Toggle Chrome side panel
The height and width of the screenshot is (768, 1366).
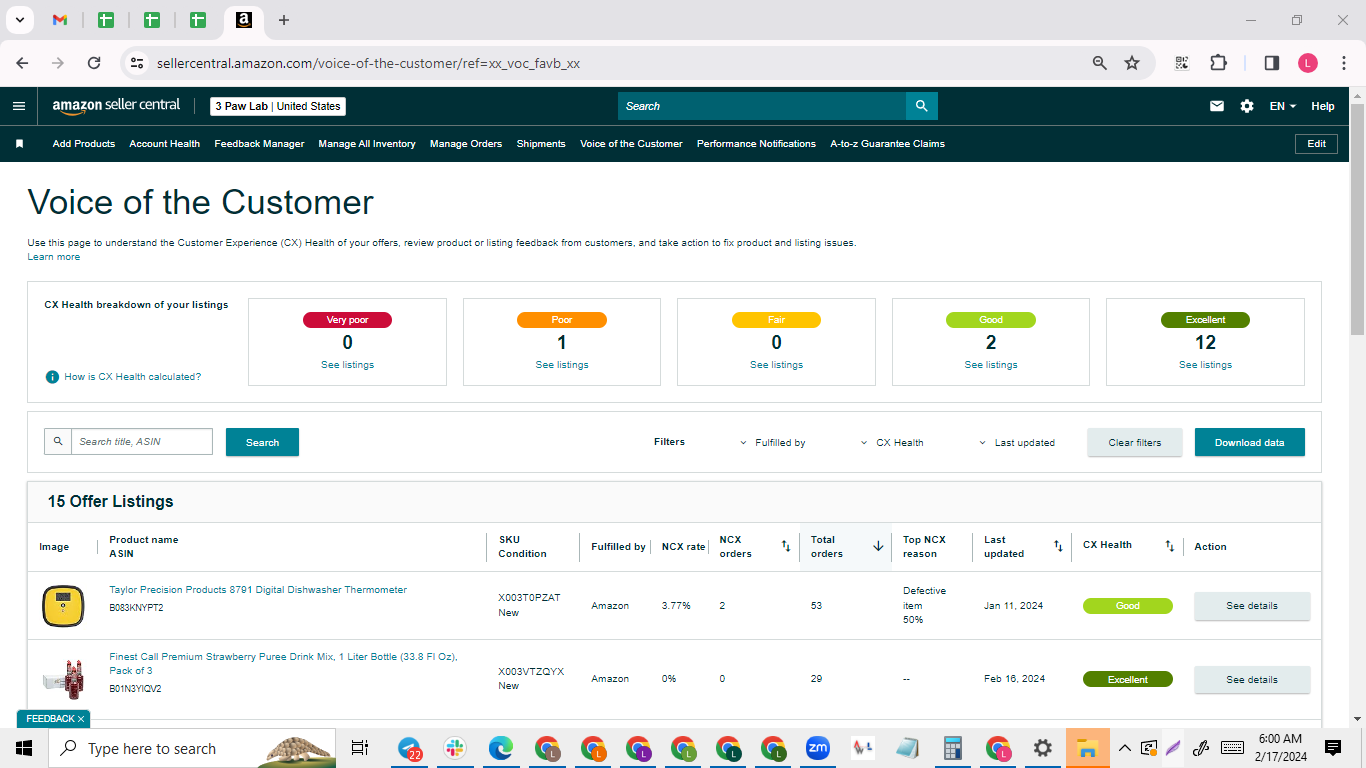[1272, 63]
